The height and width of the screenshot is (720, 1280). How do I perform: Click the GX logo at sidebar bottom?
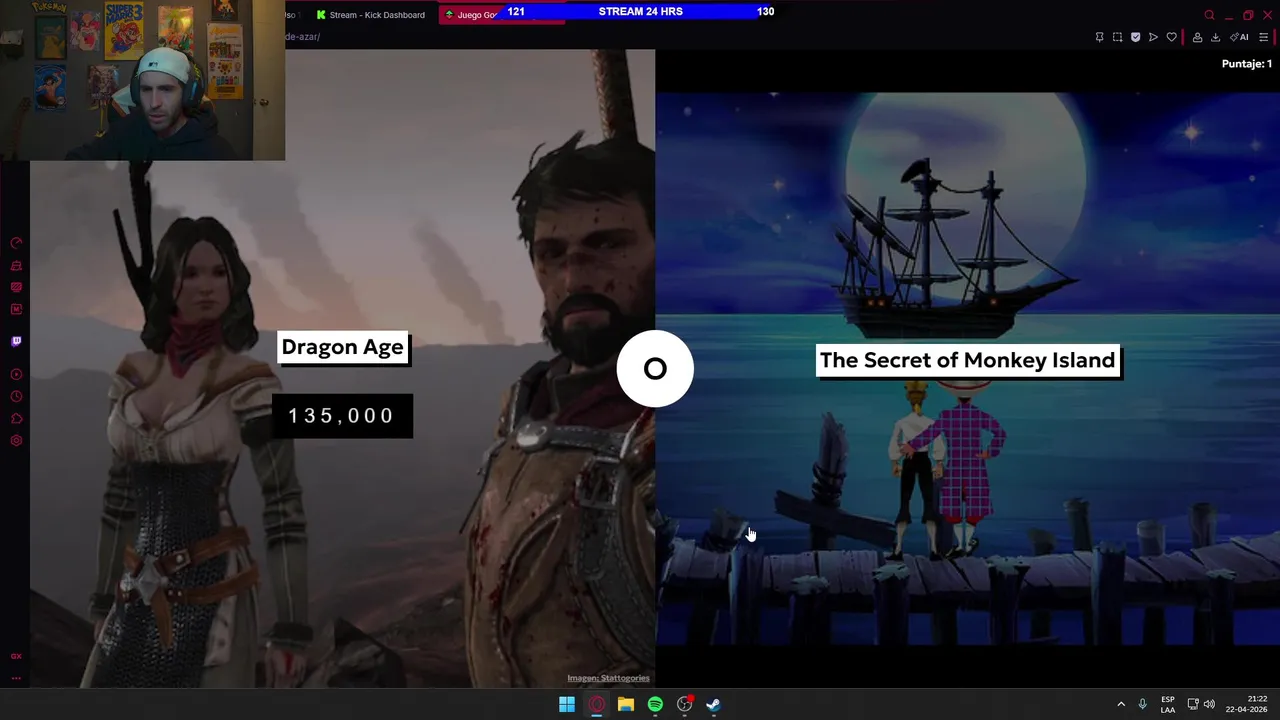(x=16, y=656)
